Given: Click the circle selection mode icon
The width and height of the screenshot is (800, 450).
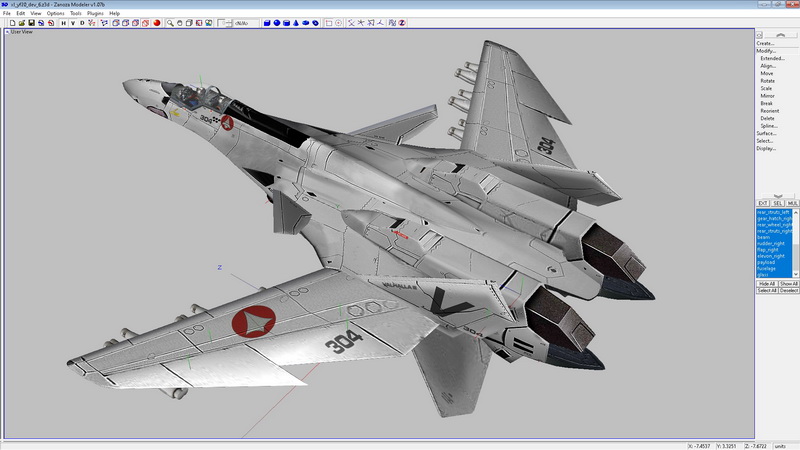Looking at the screenshot, I should coord(338,23).
